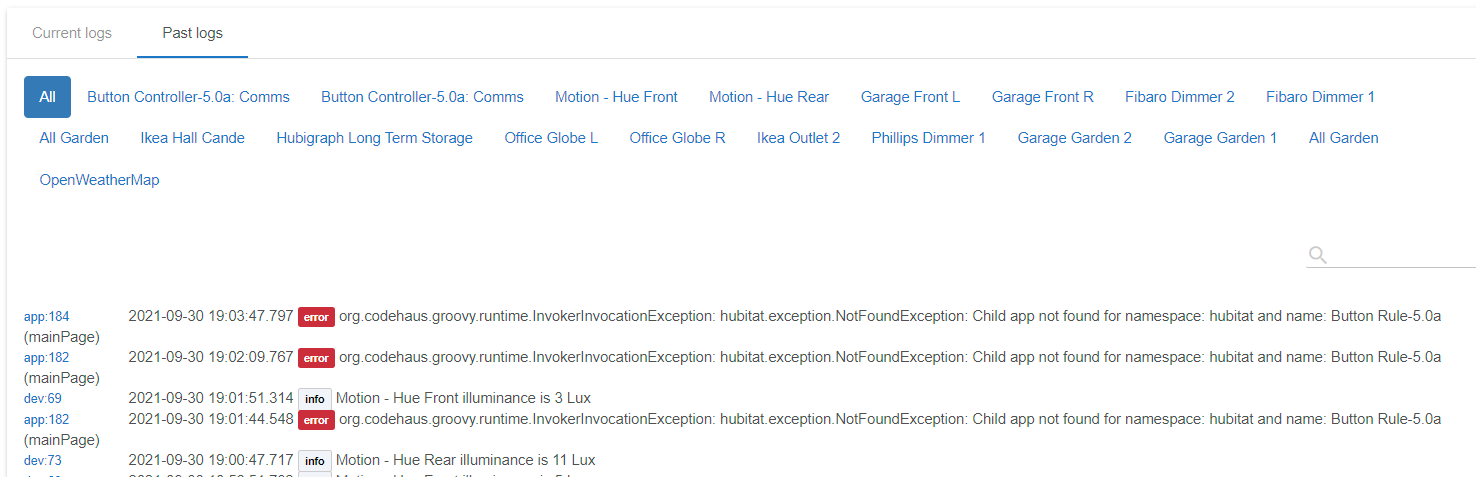The height and width of the screenshot is (477, 1476).
Task: Filter logs by Phillips Dimmer 1
Action: pos(928,138)
